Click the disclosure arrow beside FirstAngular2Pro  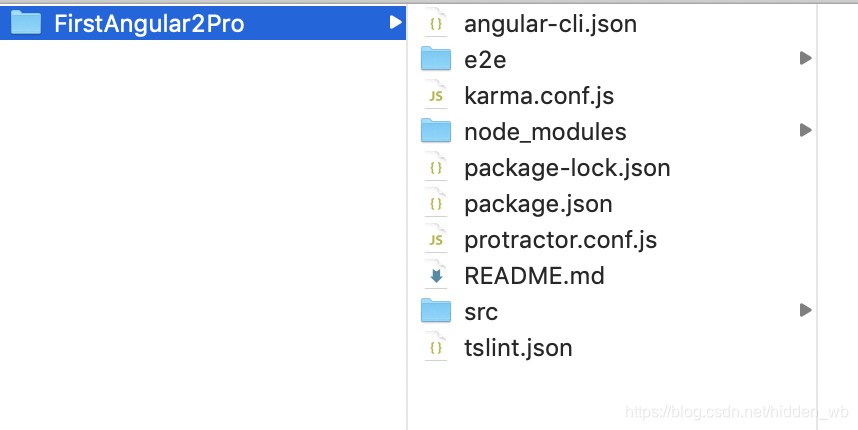[395, 22]
